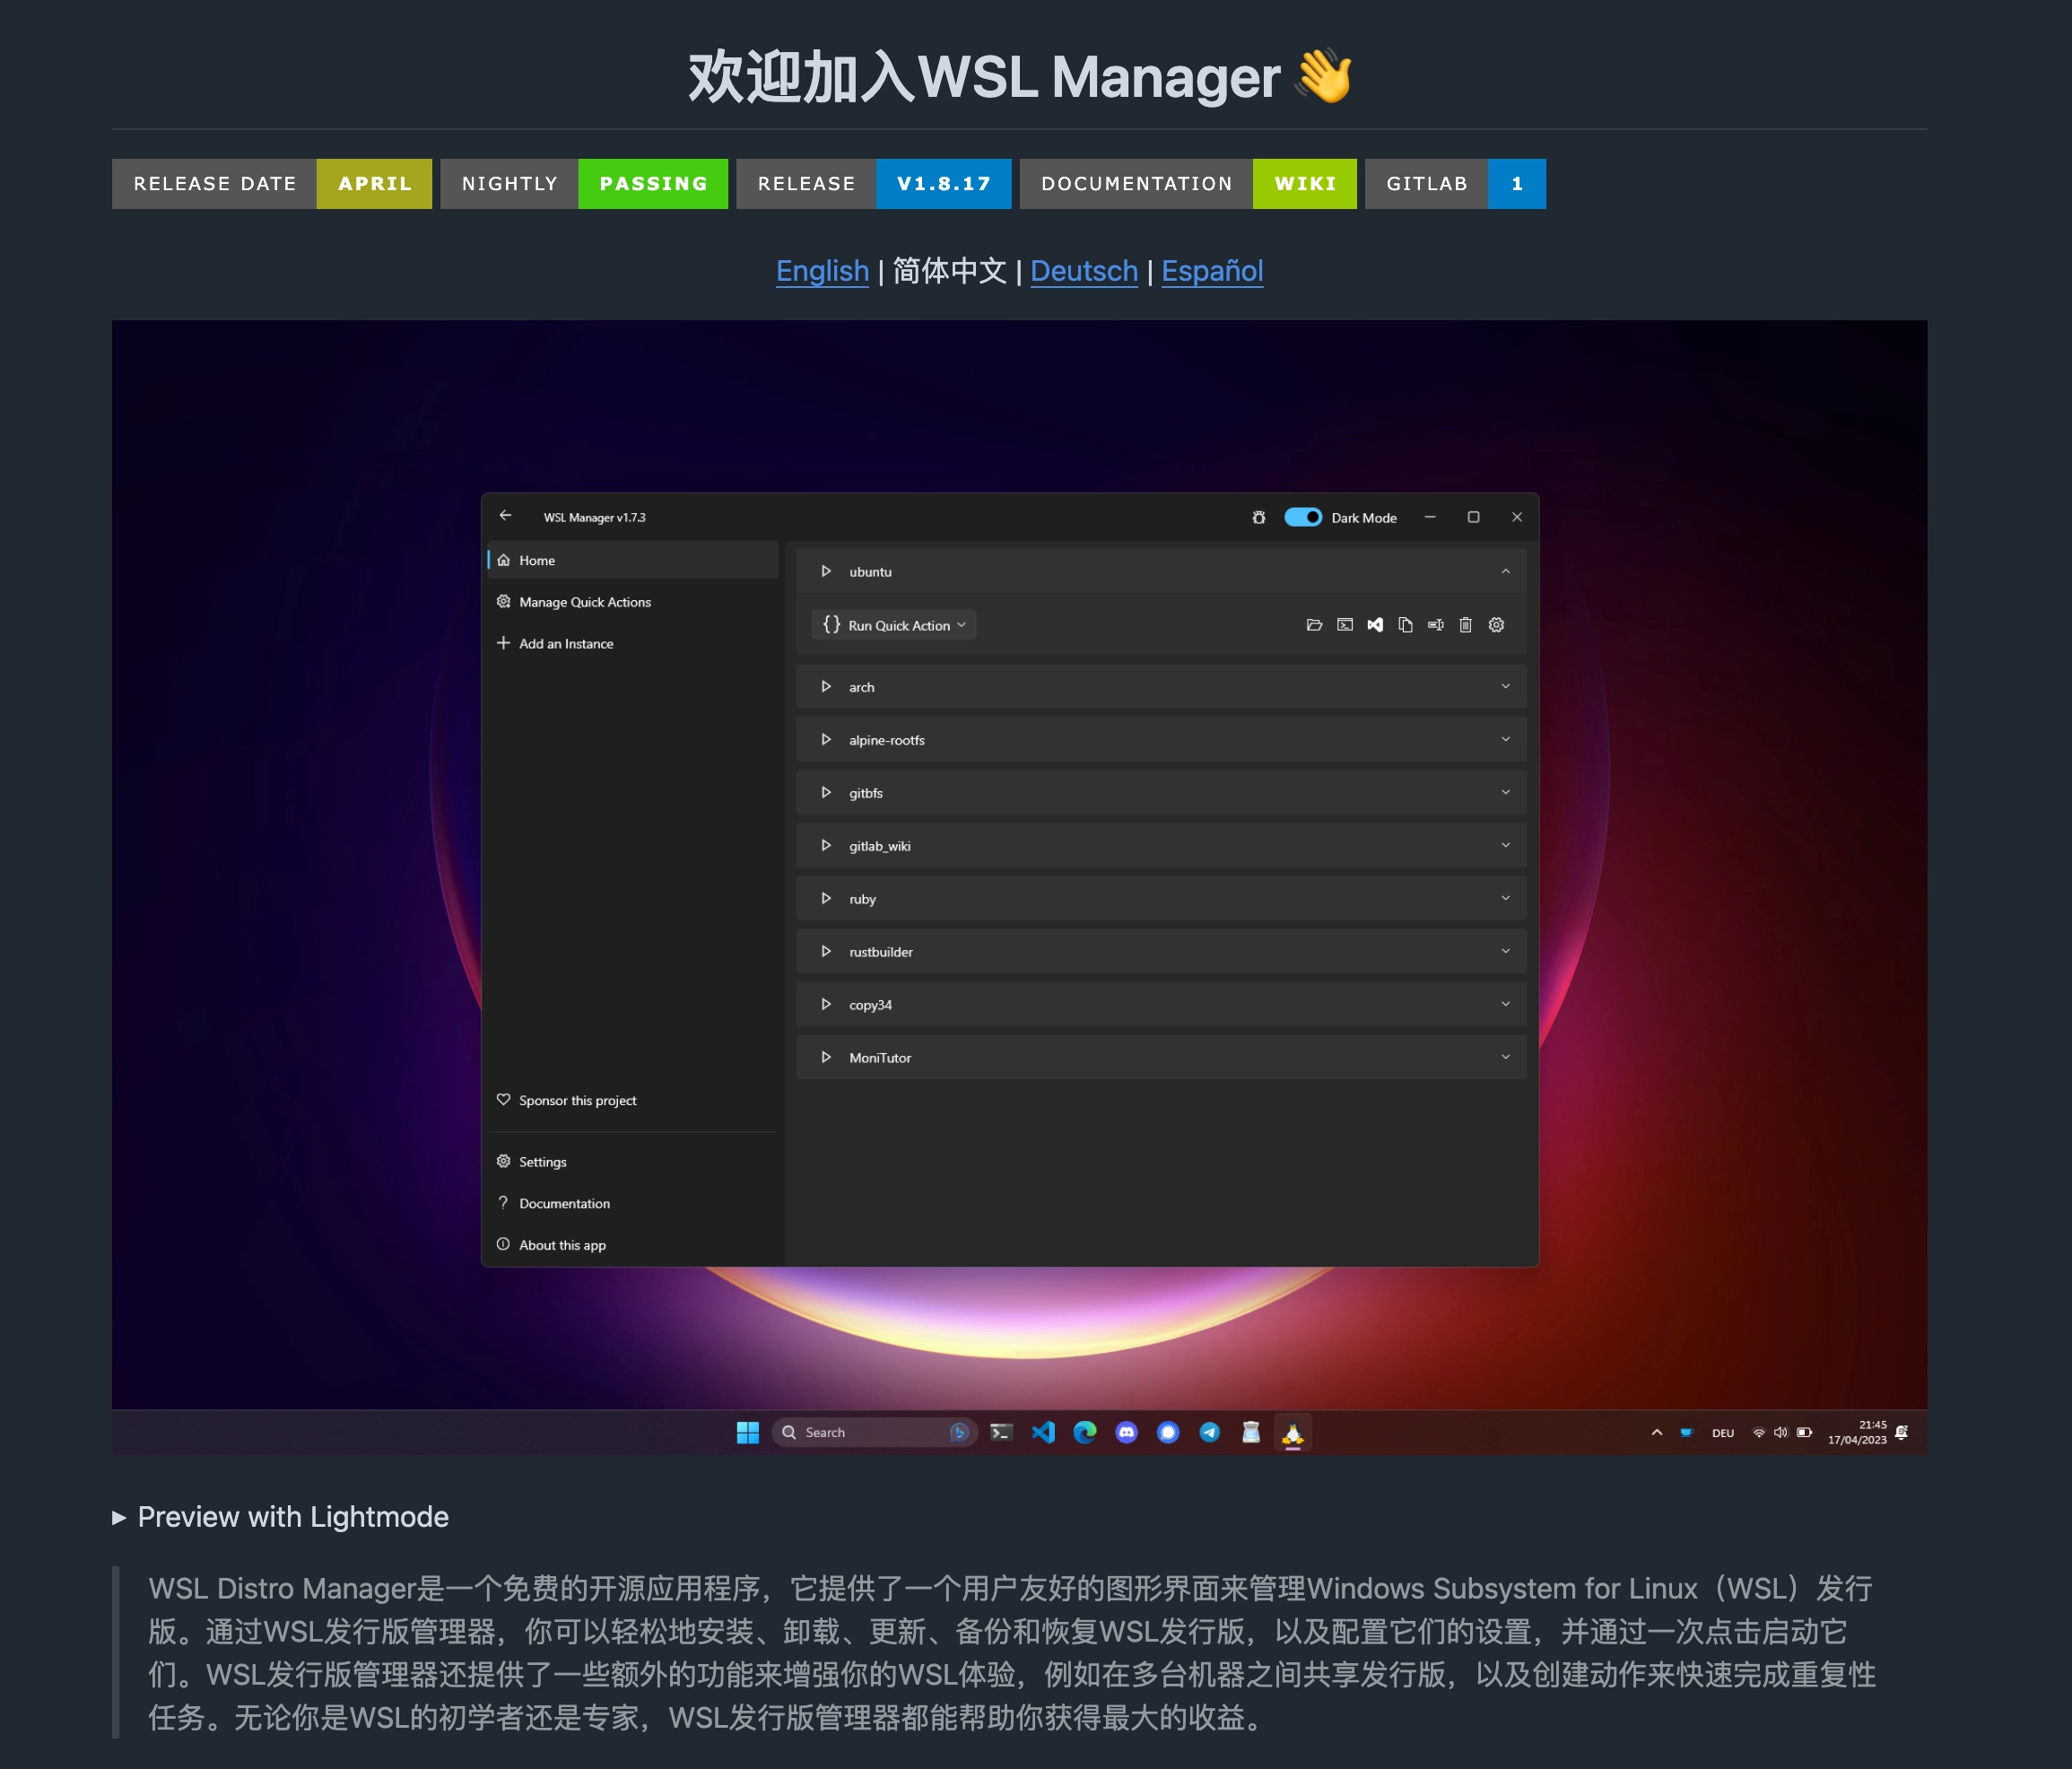Start the MoniTutor instance
2072x1769 pixels.
pyautogui.click(x=826, y=1058)
